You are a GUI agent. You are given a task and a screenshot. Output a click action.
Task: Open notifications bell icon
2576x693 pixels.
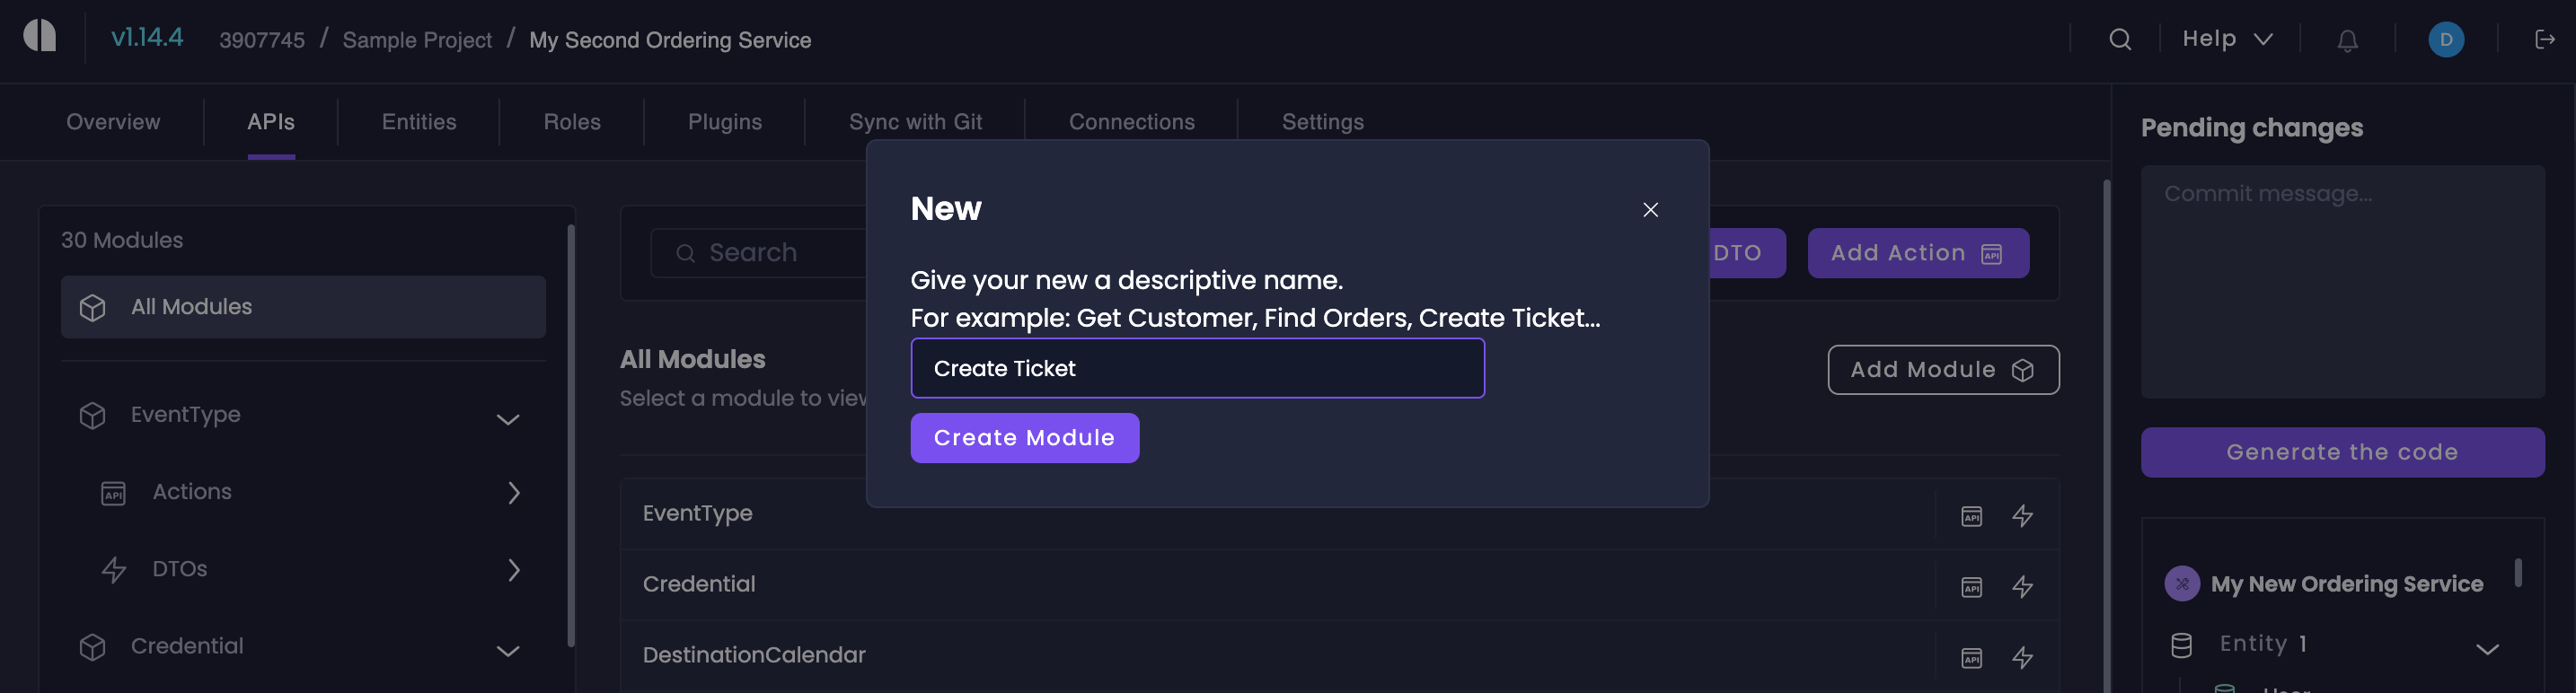click(2347, 40)
